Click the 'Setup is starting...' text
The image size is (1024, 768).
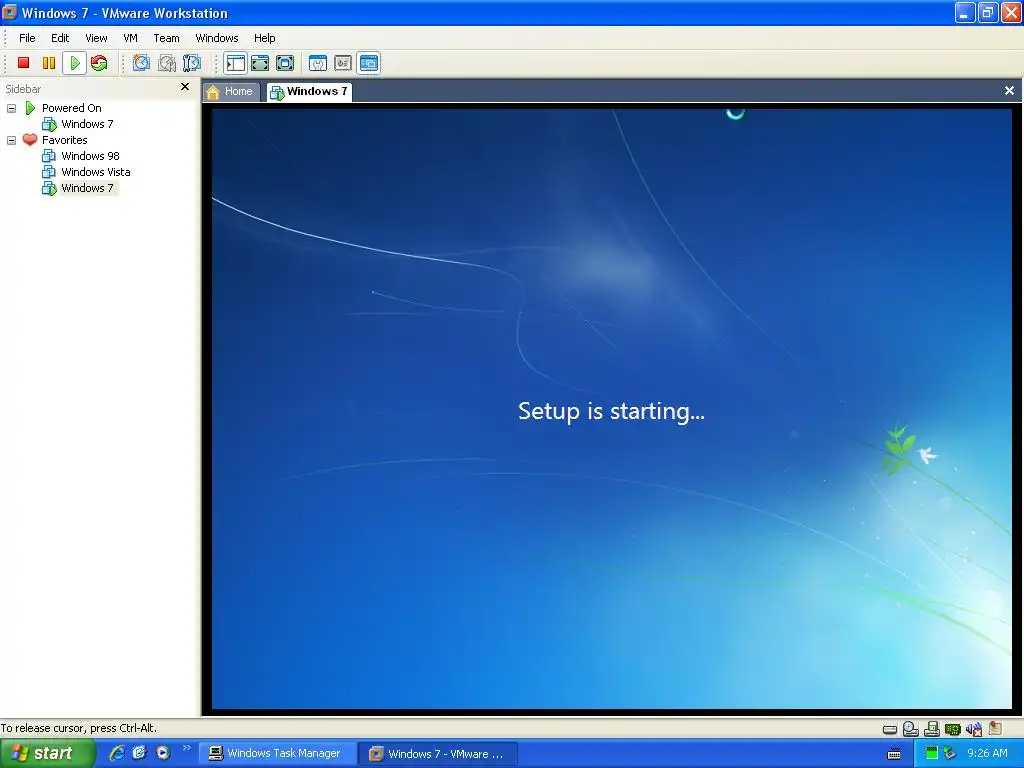(x=611, y=411)
